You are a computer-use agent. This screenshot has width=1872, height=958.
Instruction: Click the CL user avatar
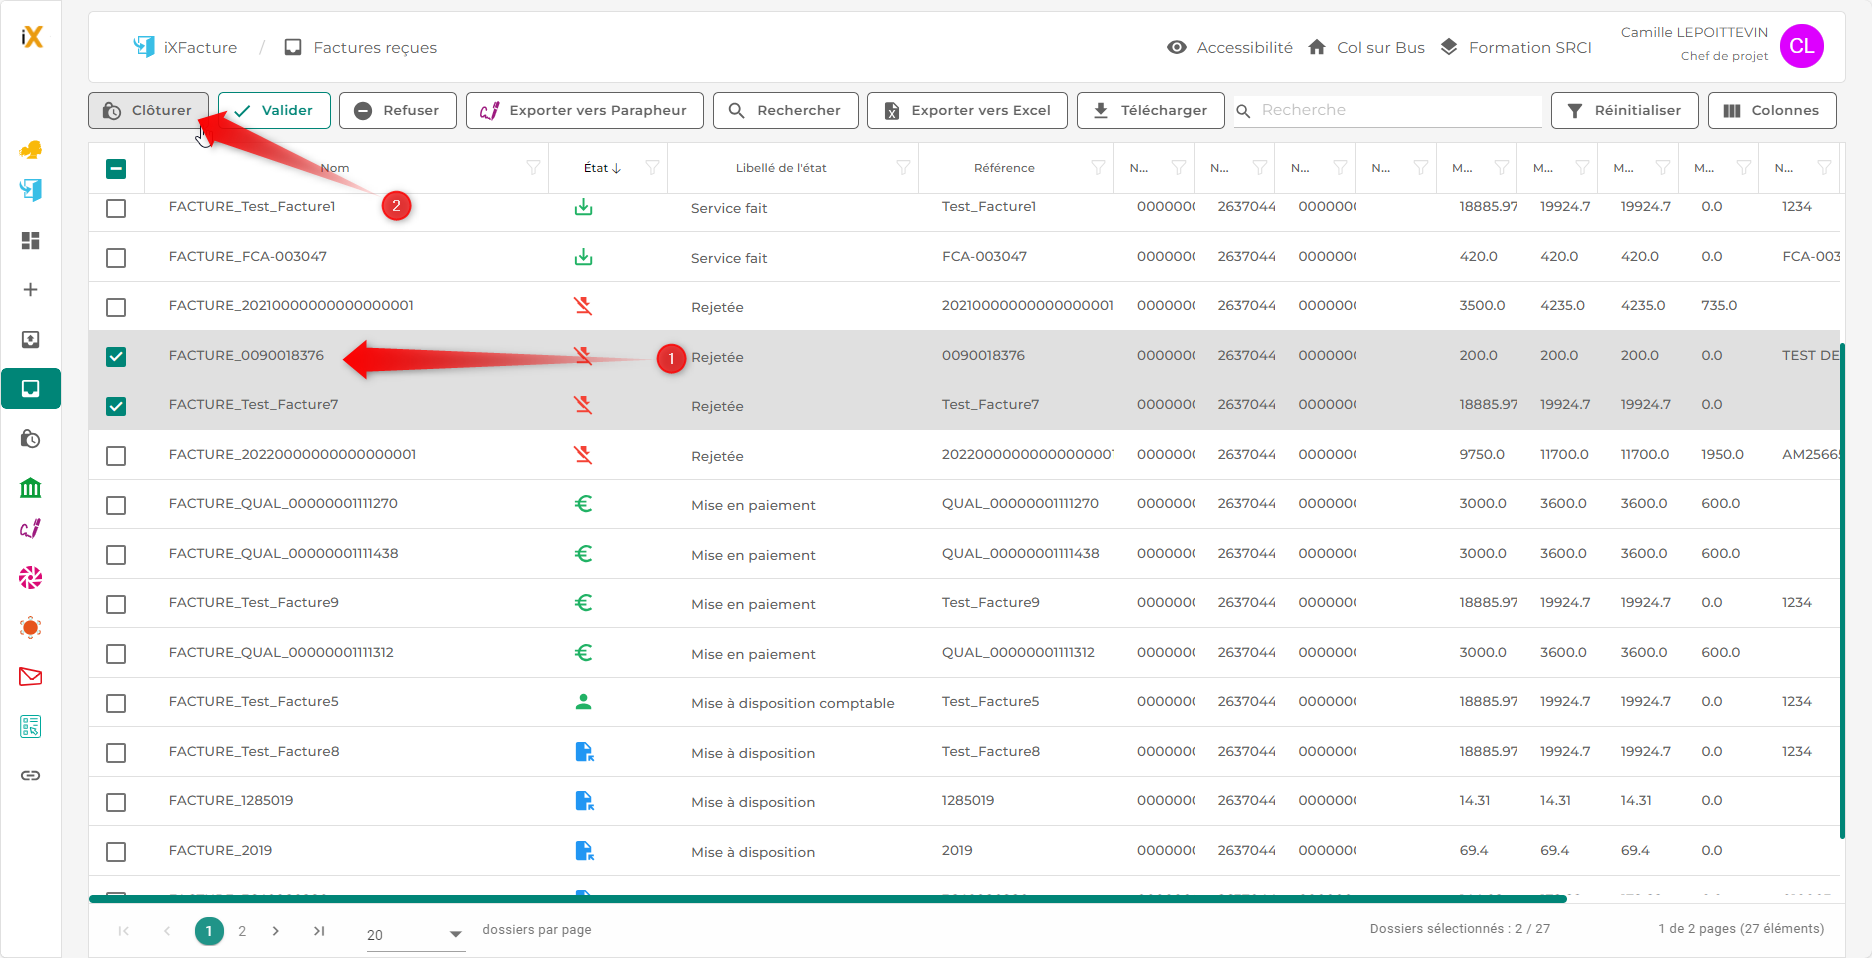(1801, 46)
